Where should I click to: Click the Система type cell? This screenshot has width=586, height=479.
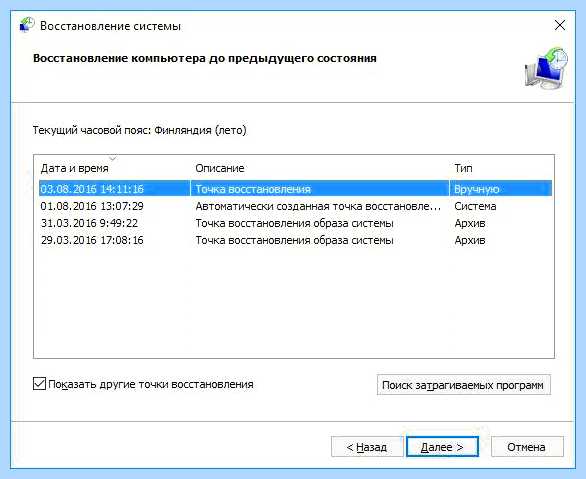tap(475, 206)
